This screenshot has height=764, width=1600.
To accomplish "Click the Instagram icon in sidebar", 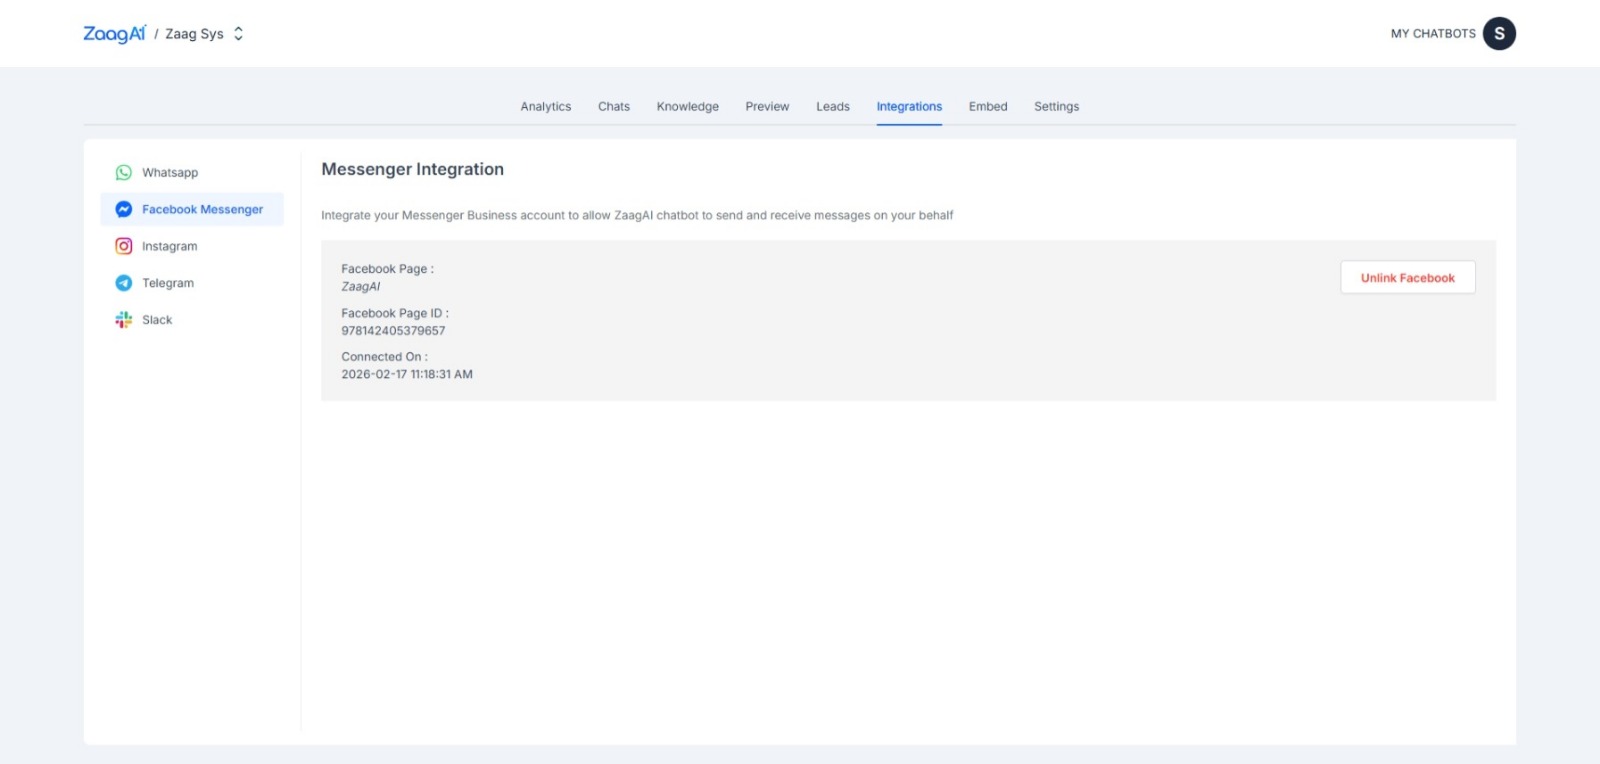I will [123, 246].
